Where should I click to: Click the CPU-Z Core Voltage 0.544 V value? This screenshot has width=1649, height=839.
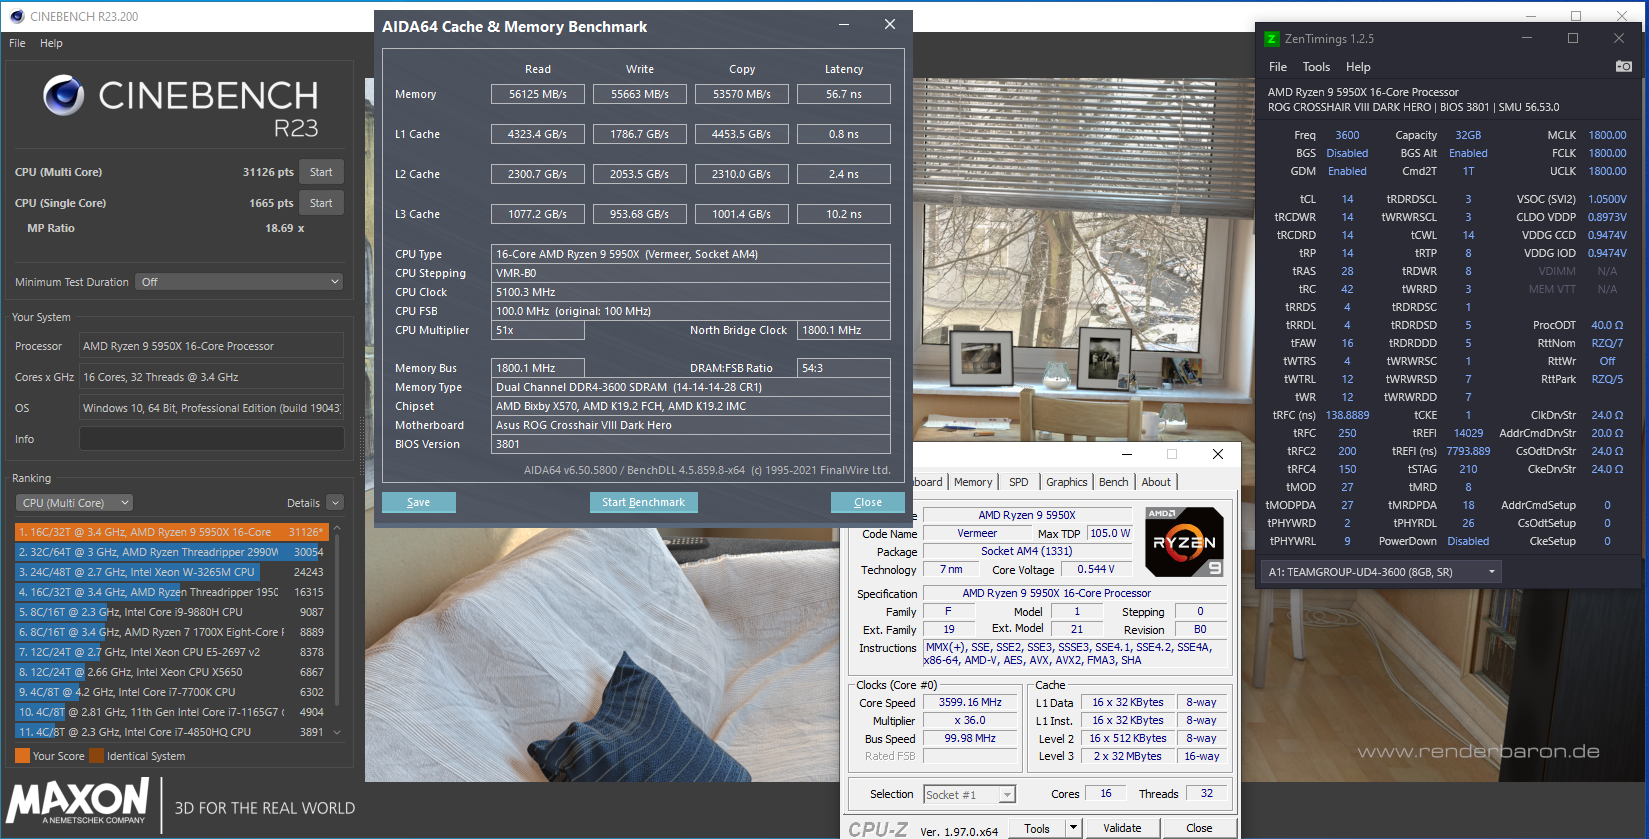point(1096,569)
